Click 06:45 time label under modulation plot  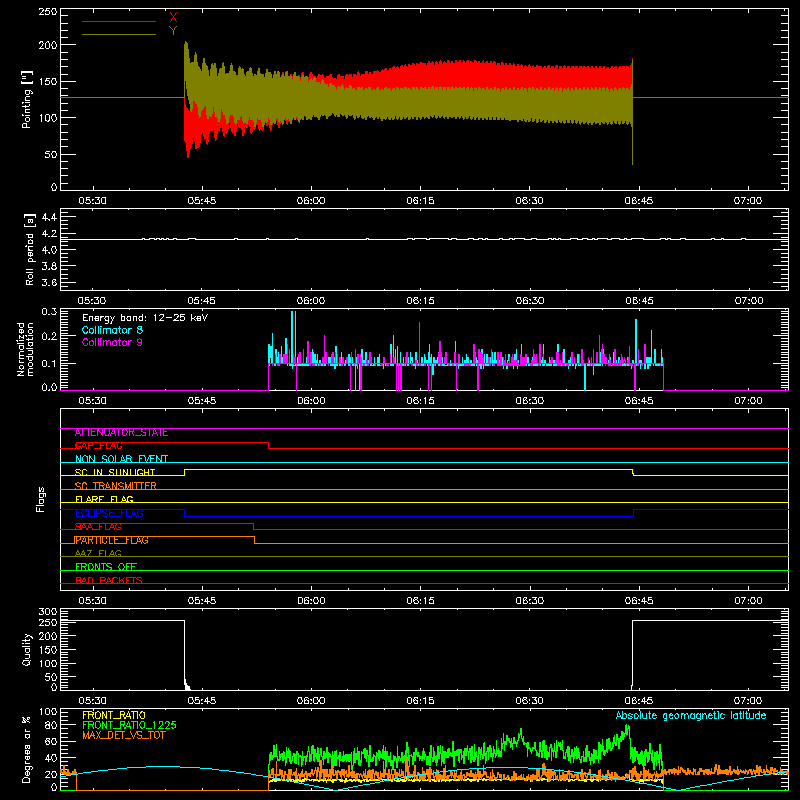[x=639, y=401]
